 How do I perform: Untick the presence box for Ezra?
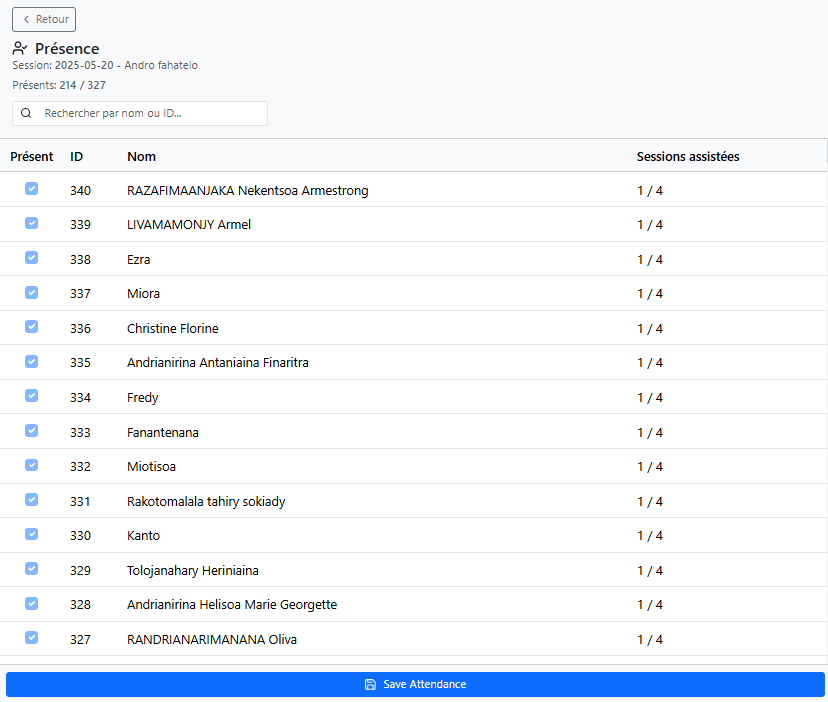click(31, 258)
